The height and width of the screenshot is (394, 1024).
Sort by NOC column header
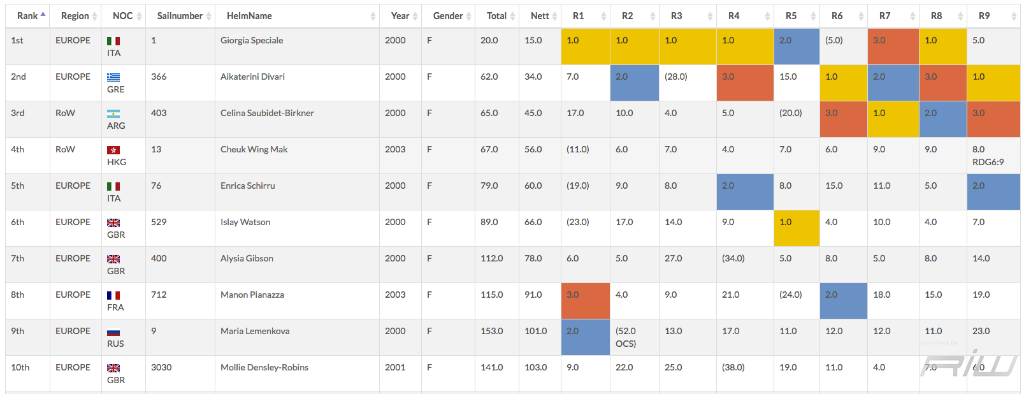click(x=123, y=16)
